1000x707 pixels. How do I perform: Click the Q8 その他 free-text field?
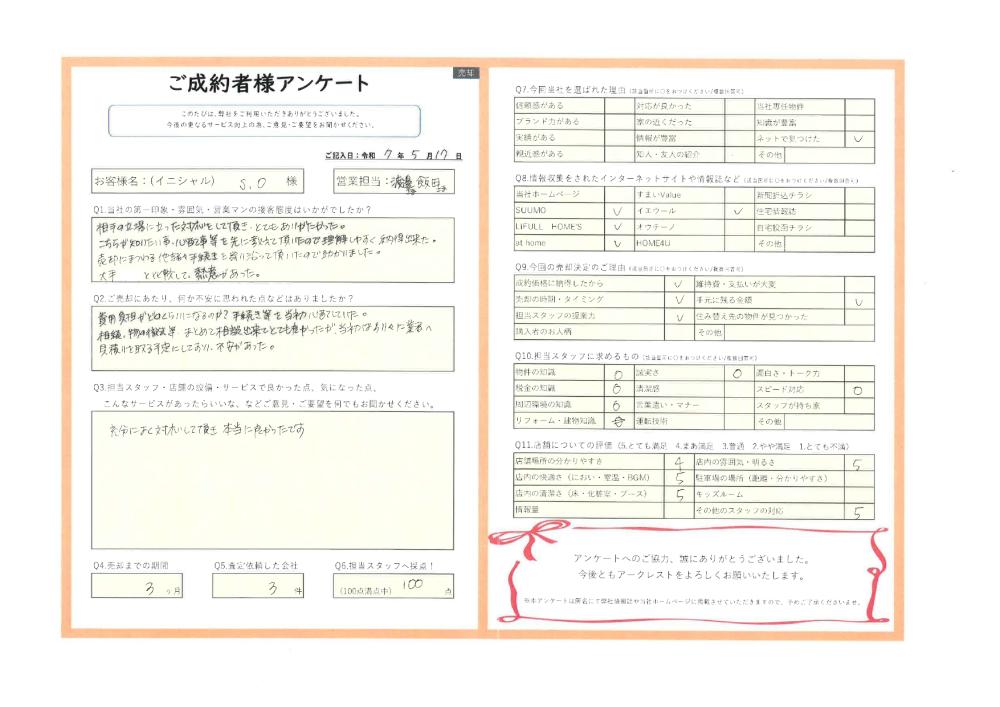[829, 244]
